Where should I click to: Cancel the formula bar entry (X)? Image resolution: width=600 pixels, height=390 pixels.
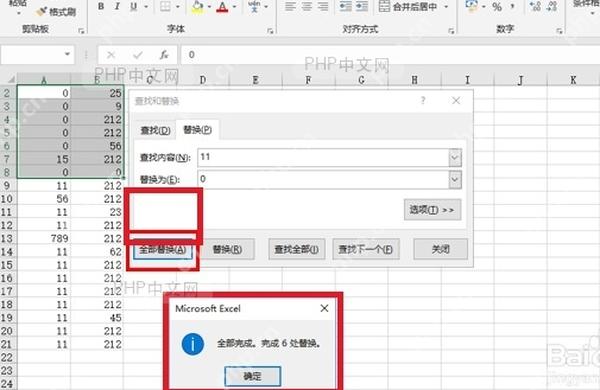tap(111, 55)
